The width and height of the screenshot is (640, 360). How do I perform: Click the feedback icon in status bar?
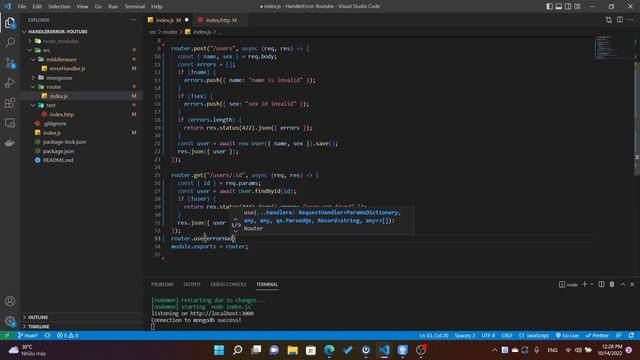[619, 336]
